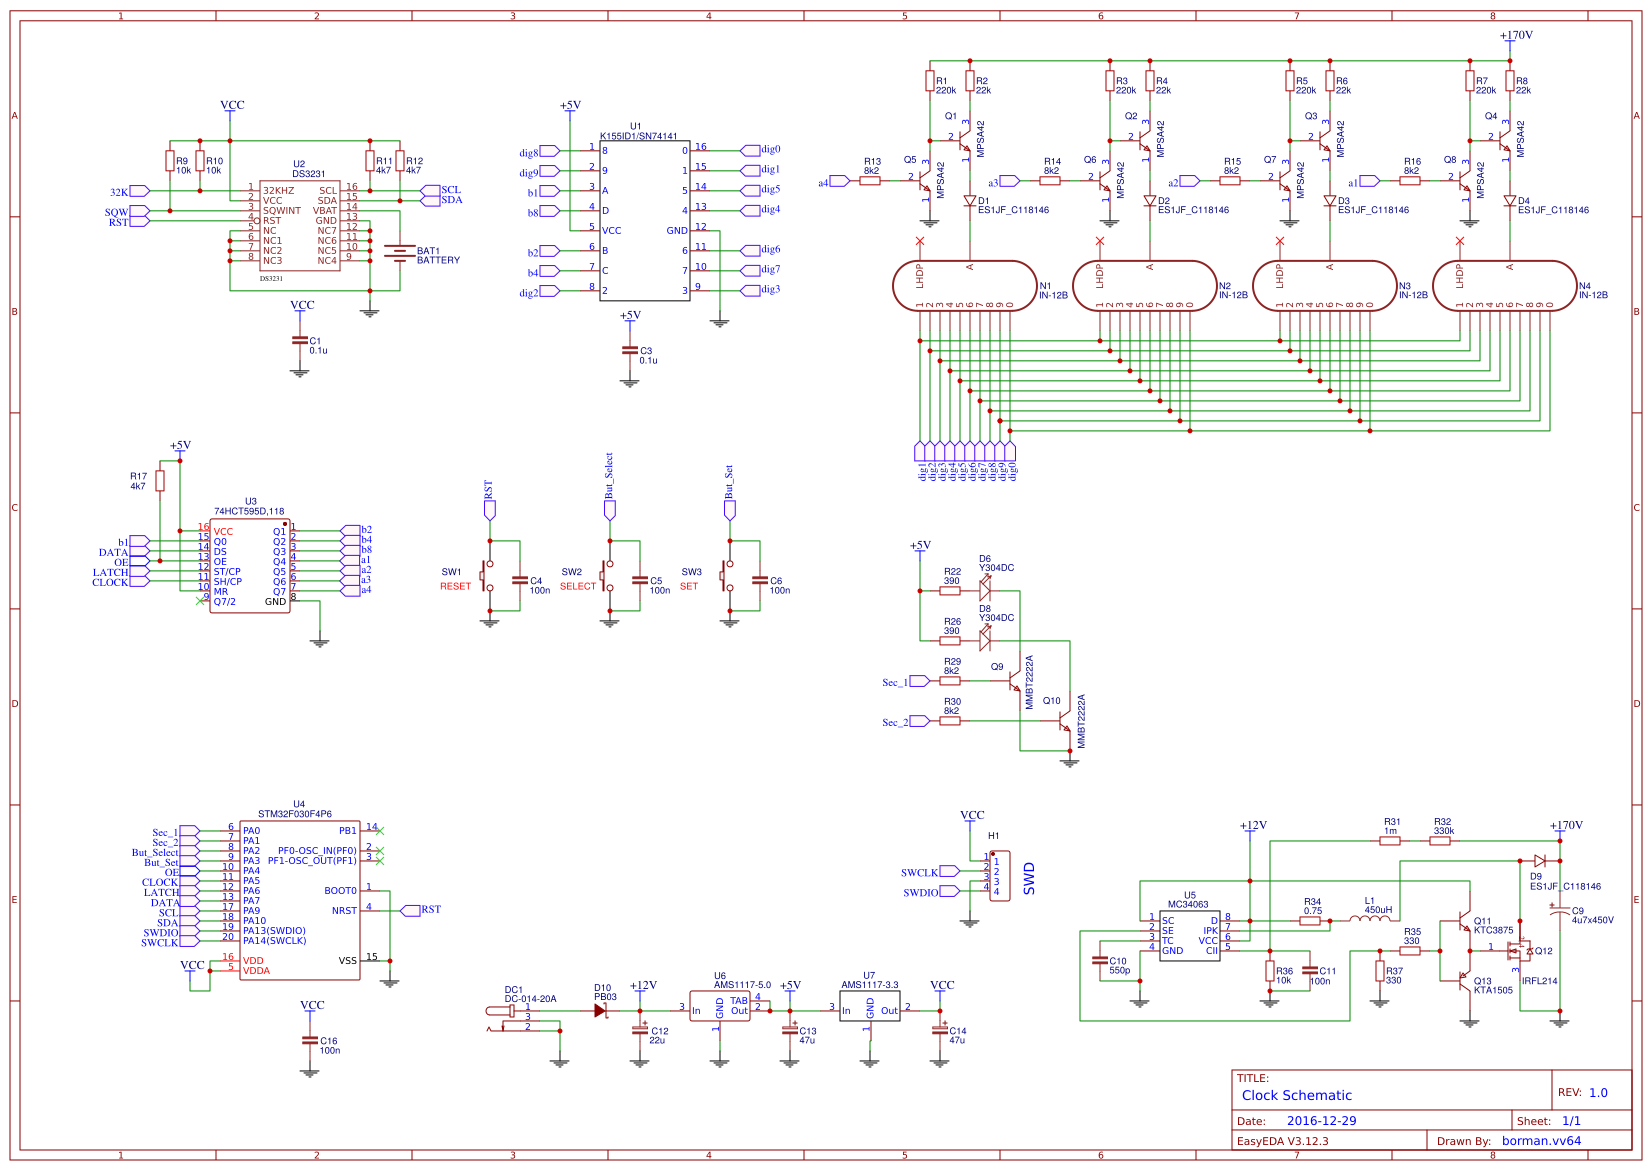Viewport: 1652px width, 1170px height.
Task: Select the D6 Y304DC LED symbol
Action: click(x=985, y=590)
